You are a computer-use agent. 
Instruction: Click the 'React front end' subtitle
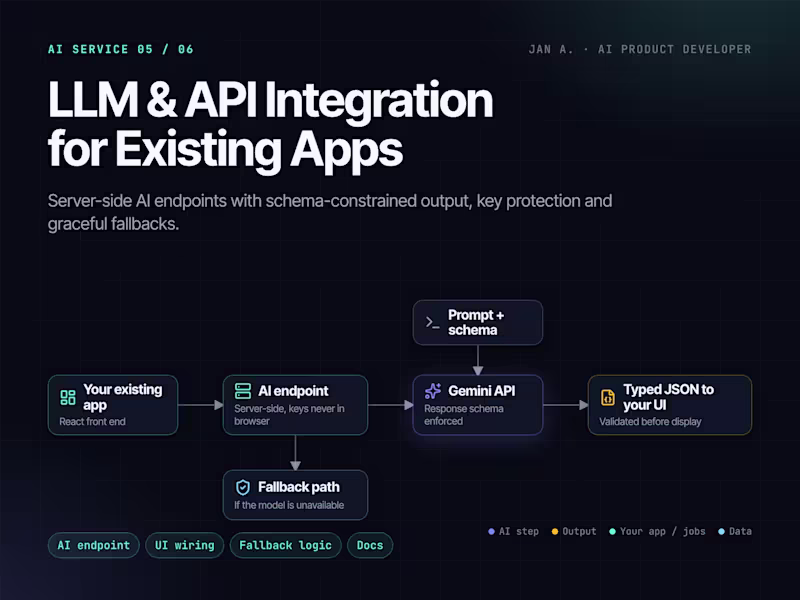click(x=92, y=421)
